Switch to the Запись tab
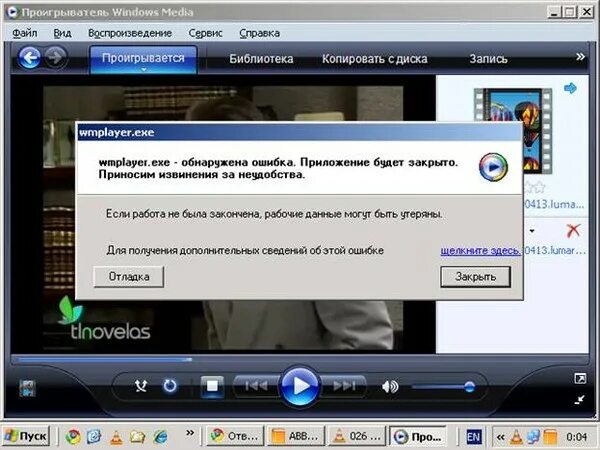The width and height of the screenshot is (600, 450). [x=489, y=59]
